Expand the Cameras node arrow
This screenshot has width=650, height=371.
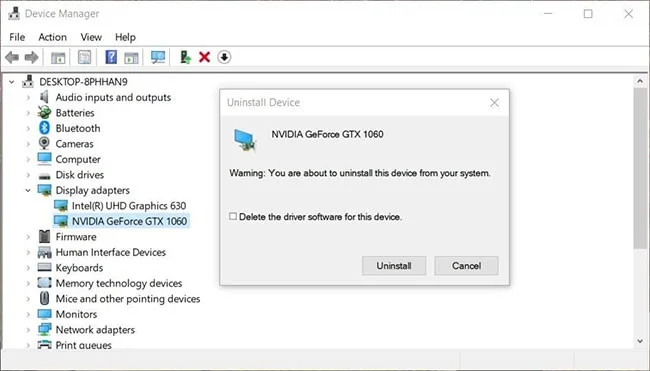28,144
